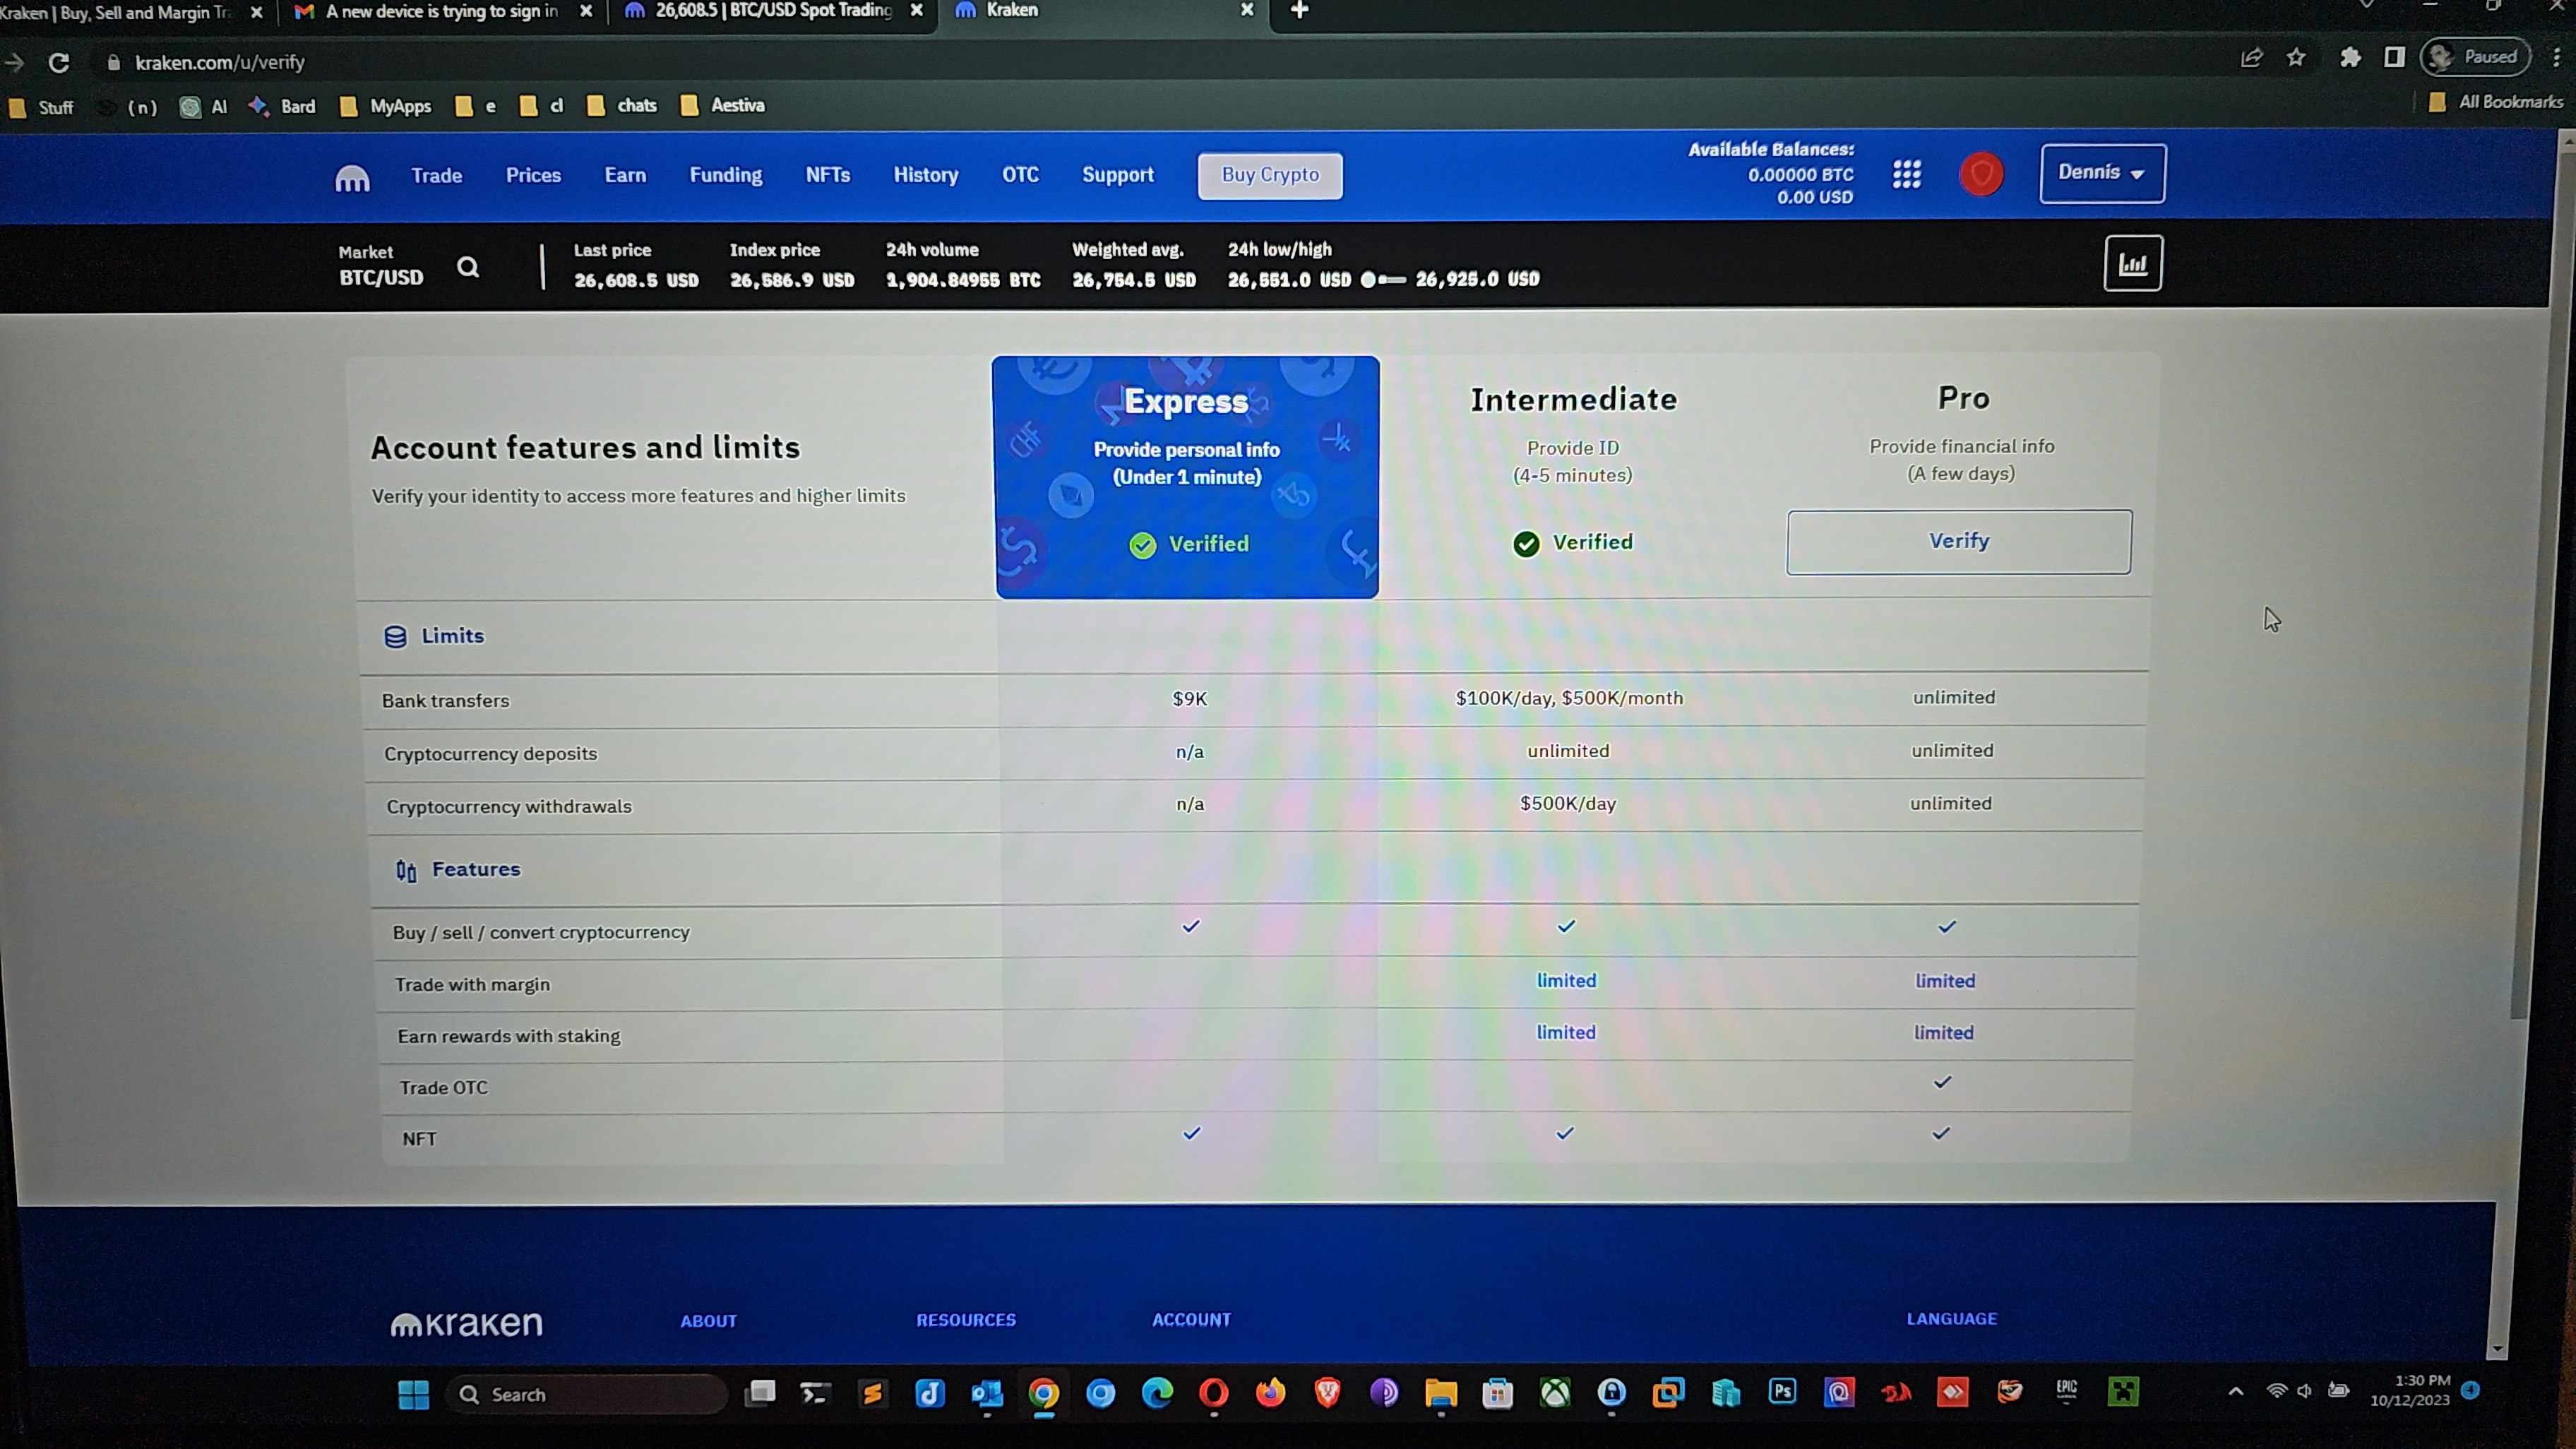Open the Funding menu item
2576x1449 pixels.
click(725, 175)
